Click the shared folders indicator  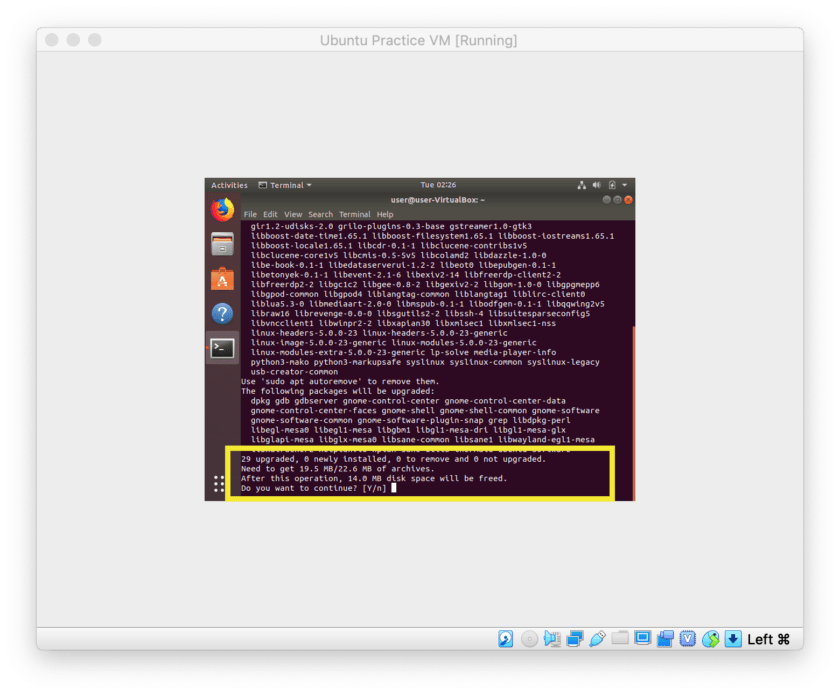(x=620, y=638)
